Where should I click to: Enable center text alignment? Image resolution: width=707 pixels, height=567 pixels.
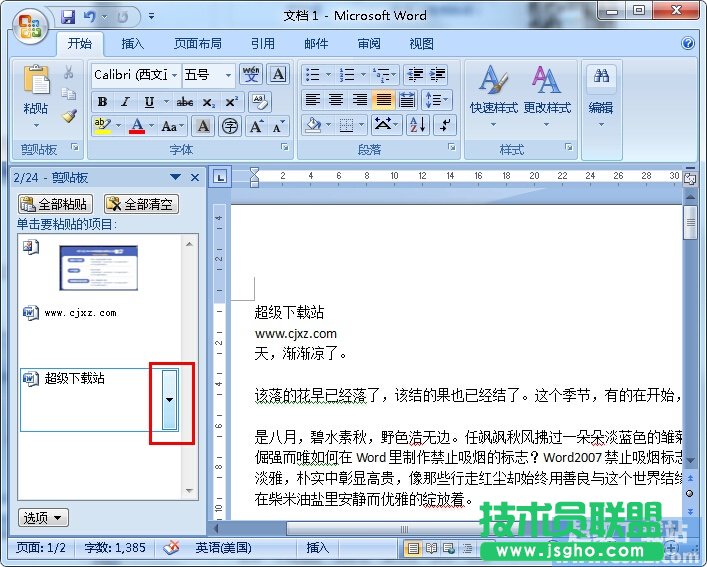pyautogui.click(x=336, y=100)
